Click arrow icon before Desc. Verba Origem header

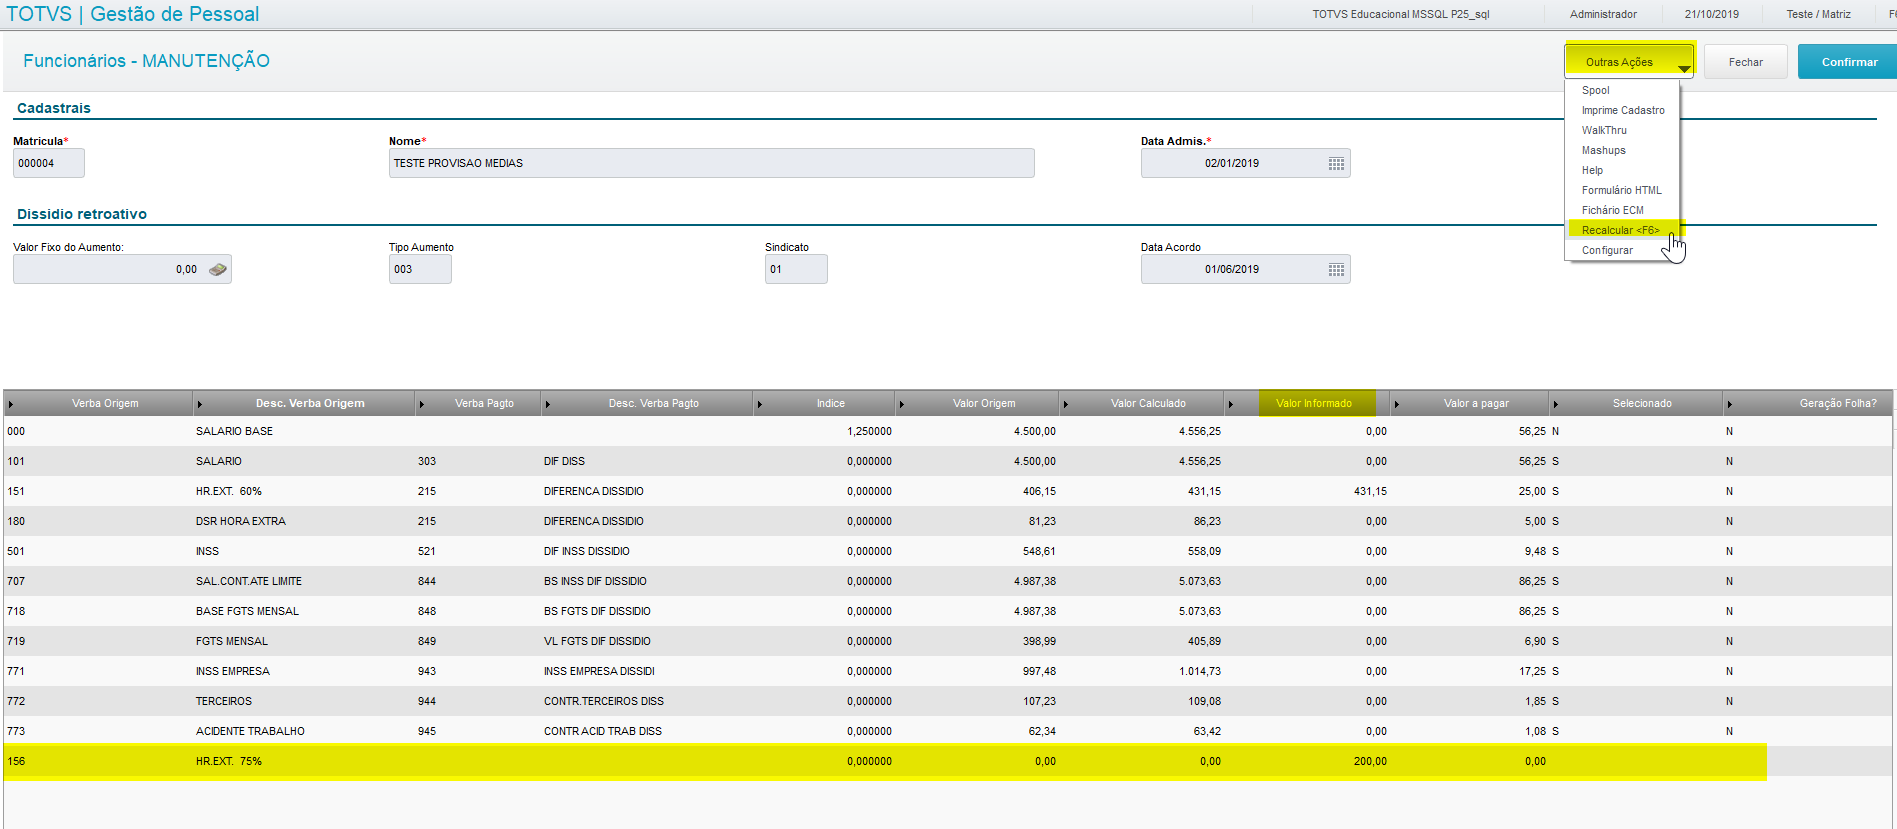coord(200,404)
